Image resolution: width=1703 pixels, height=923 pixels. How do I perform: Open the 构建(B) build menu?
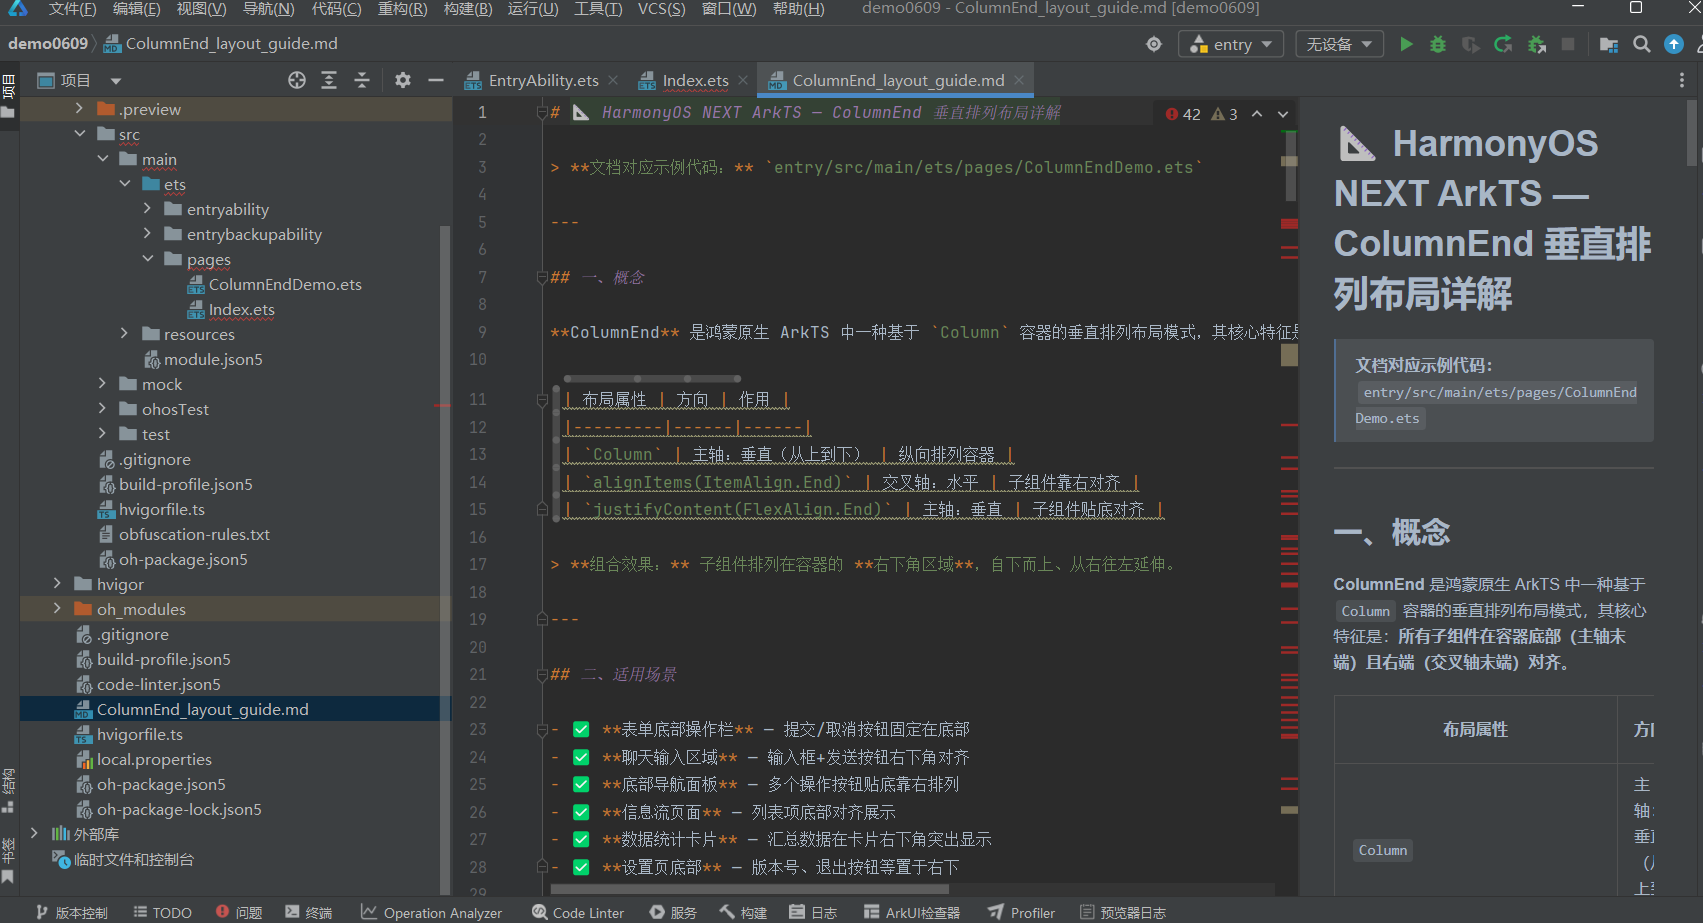click(x=468, y=9)
